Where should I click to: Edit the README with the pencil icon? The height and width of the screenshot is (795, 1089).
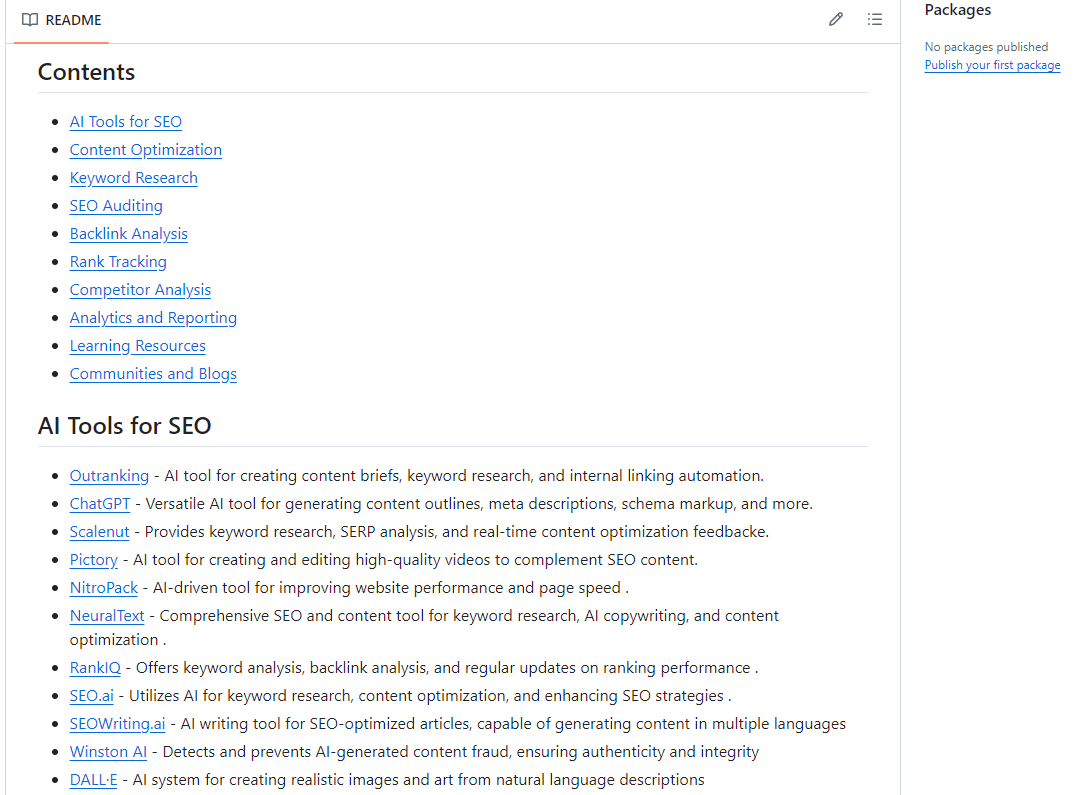point(836,19)
